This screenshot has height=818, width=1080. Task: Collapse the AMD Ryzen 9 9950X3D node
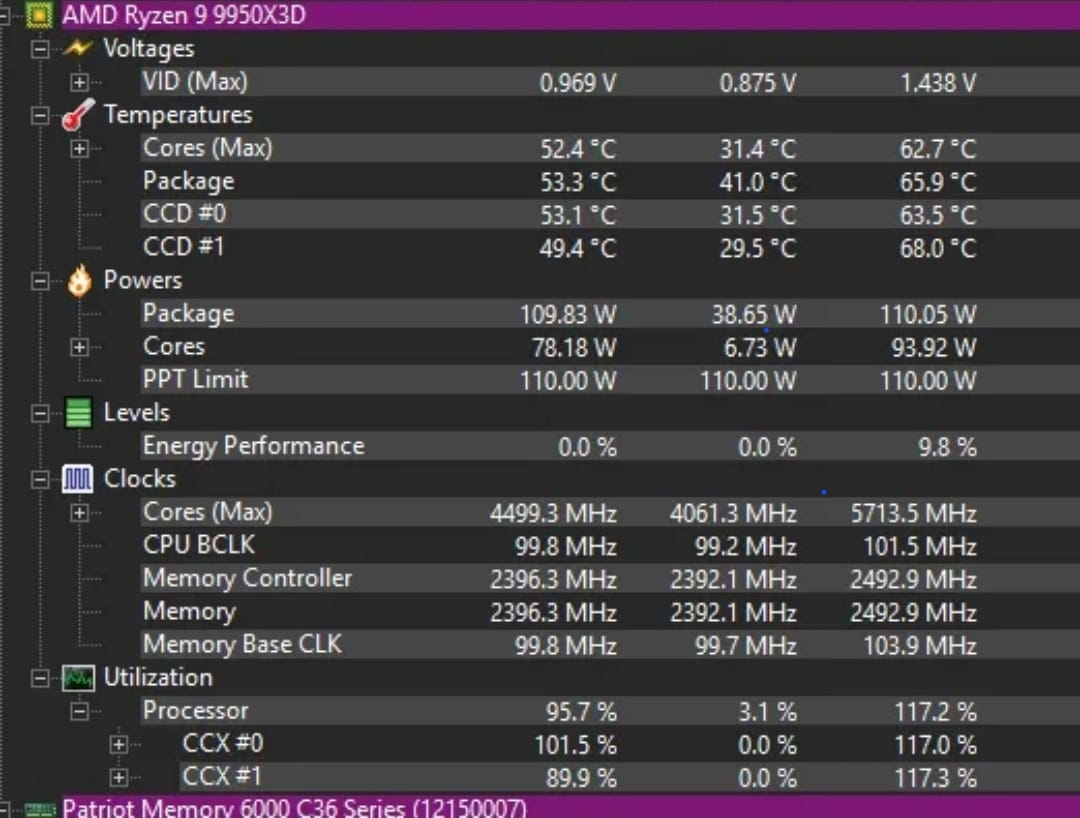click(x=3, y=14)
